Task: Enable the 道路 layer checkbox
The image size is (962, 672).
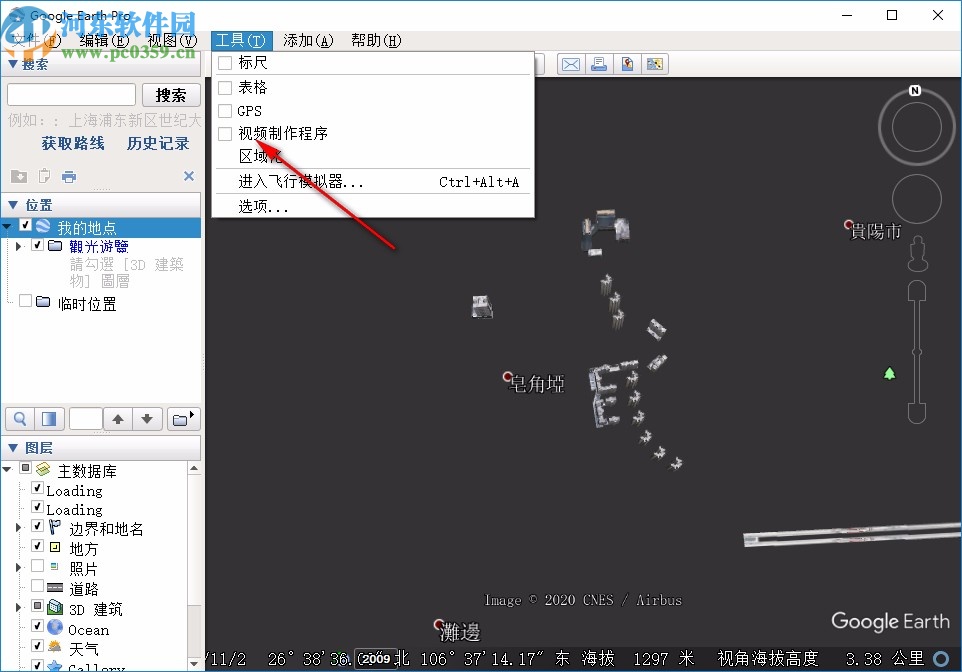Action: click(x=37, y=585)
